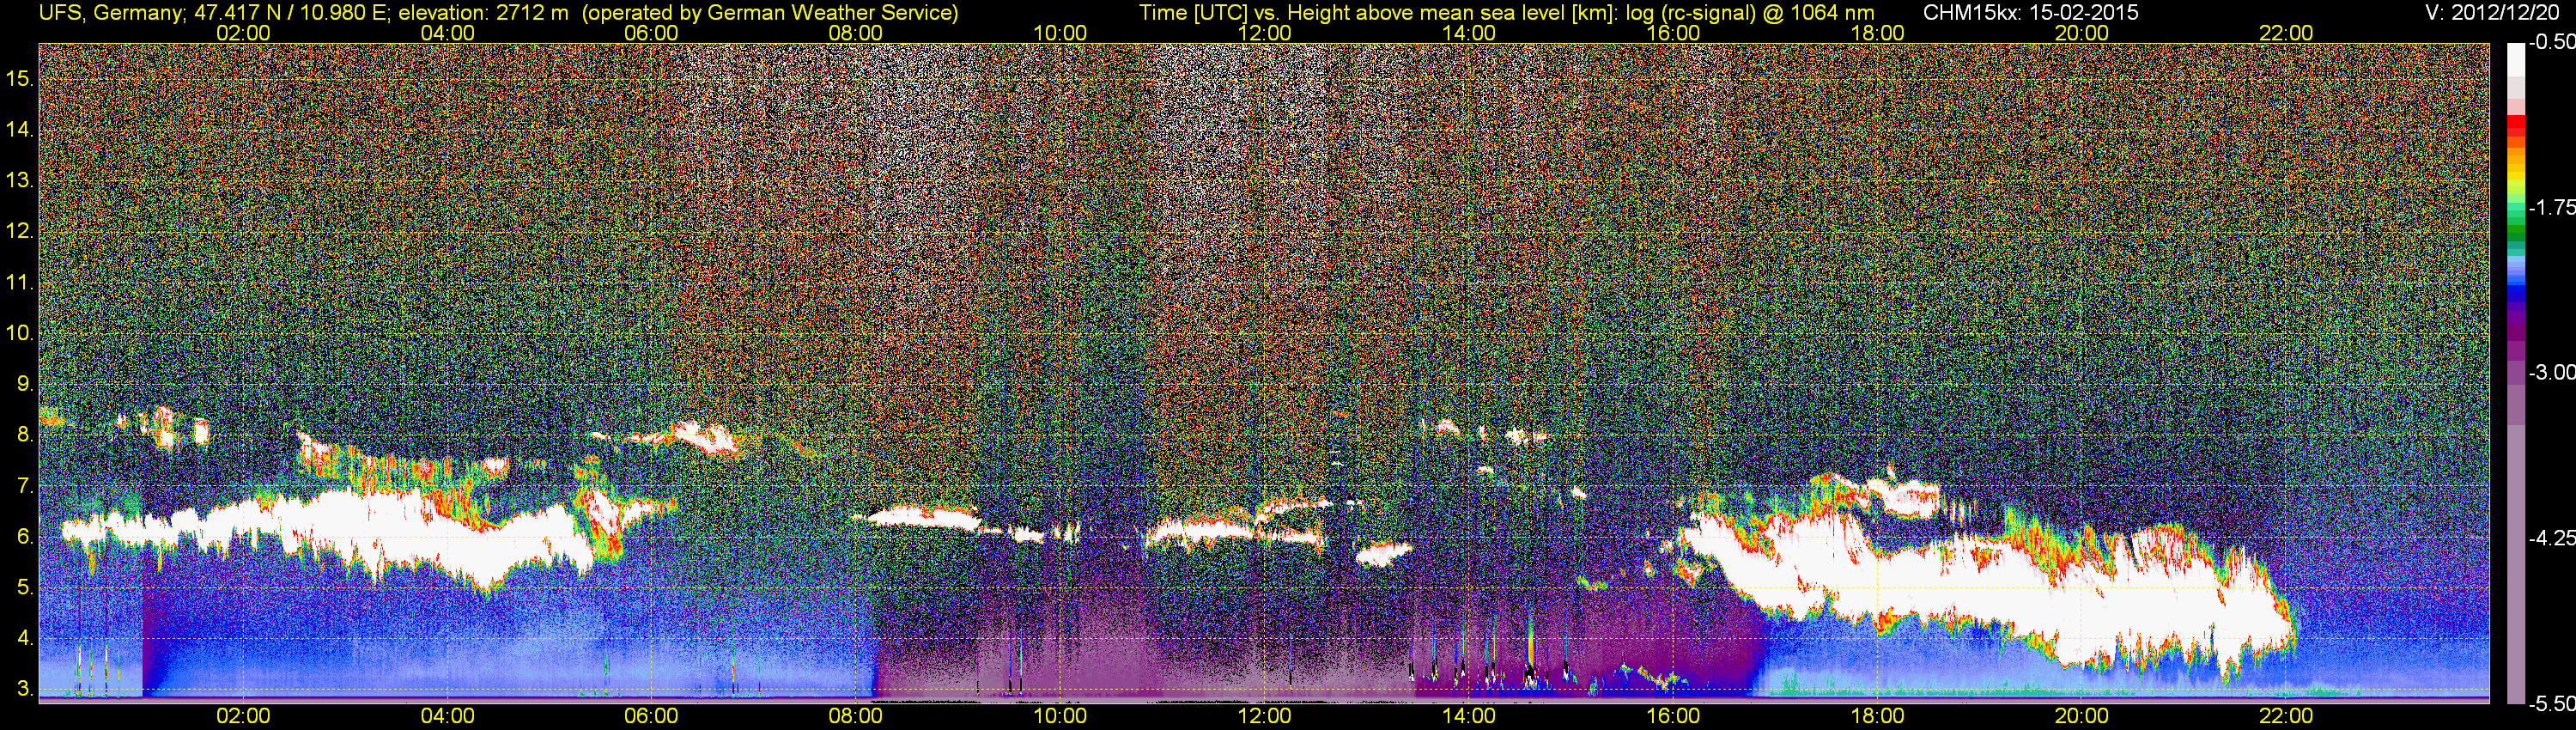
Task: Click the height axis label "6."
Action: (x=25, y=537)
